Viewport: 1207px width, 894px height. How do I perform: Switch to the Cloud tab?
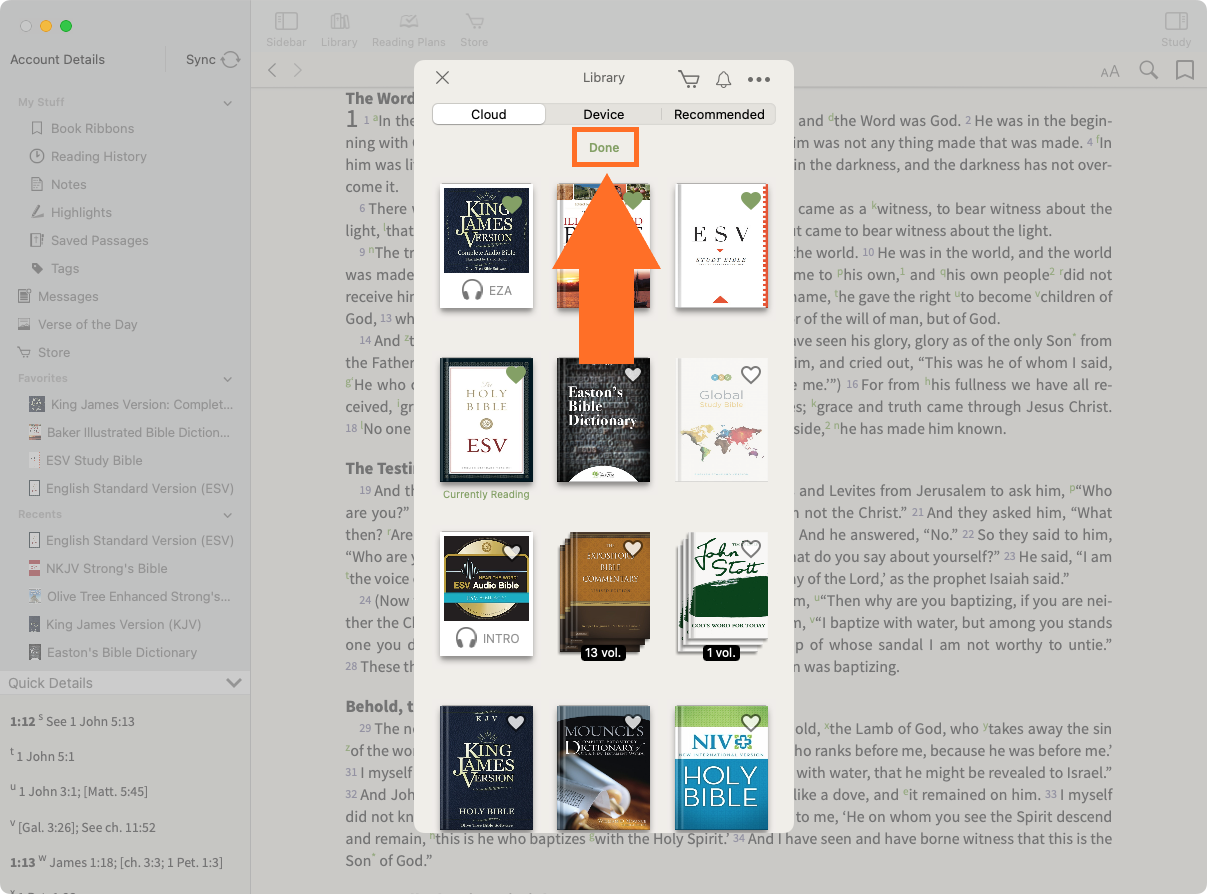click(x=489, y=114)
